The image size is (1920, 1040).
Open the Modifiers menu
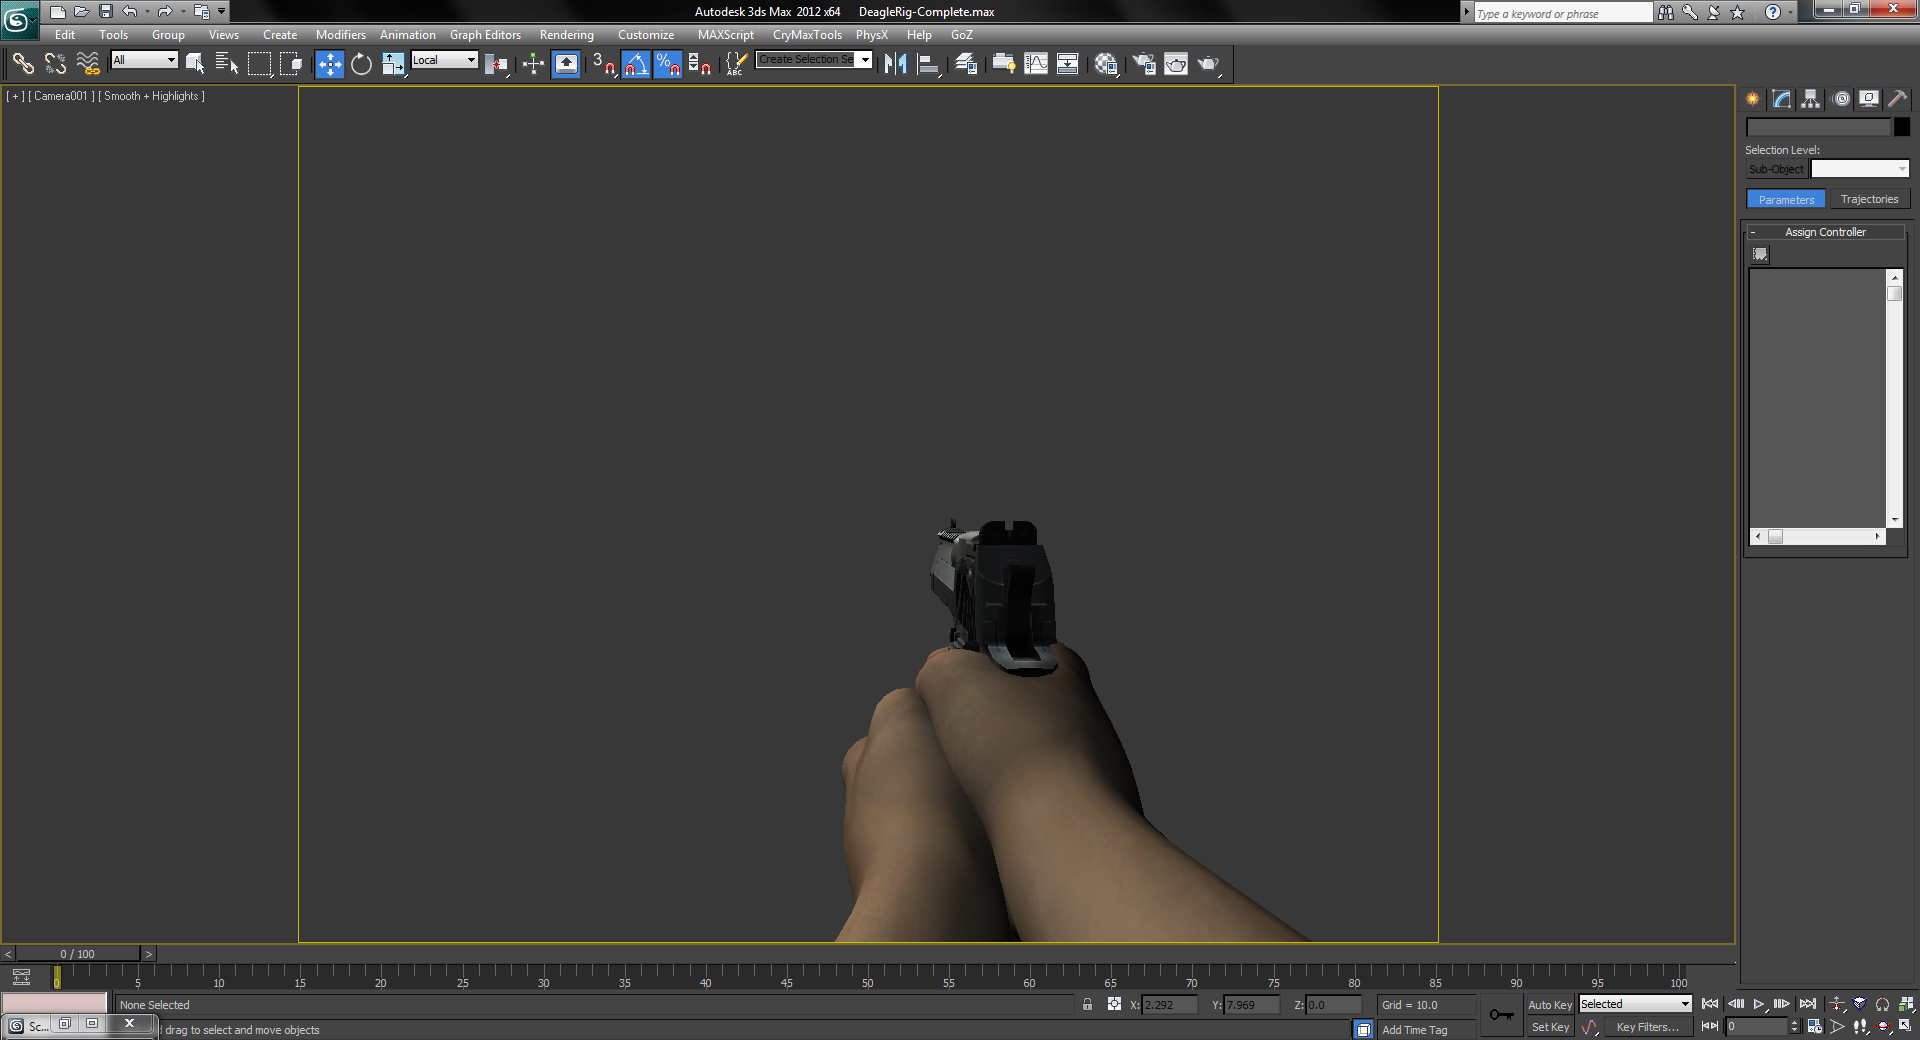[341, 35]
